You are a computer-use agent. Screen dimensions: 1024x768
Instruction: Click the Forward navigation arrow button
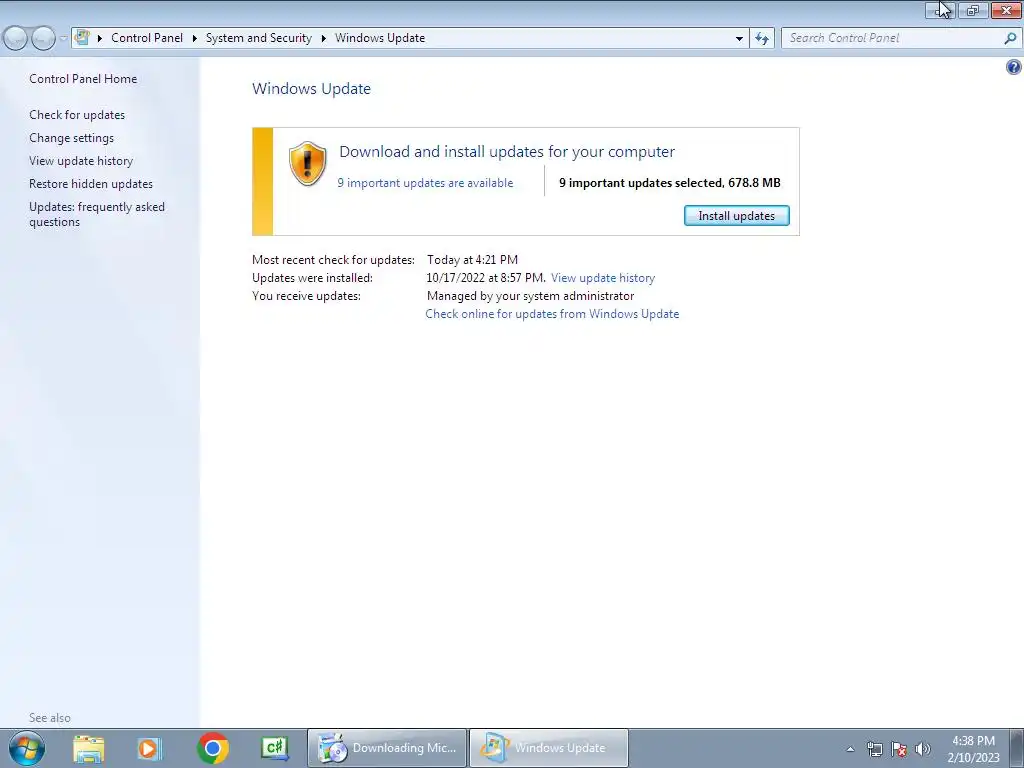43,38
